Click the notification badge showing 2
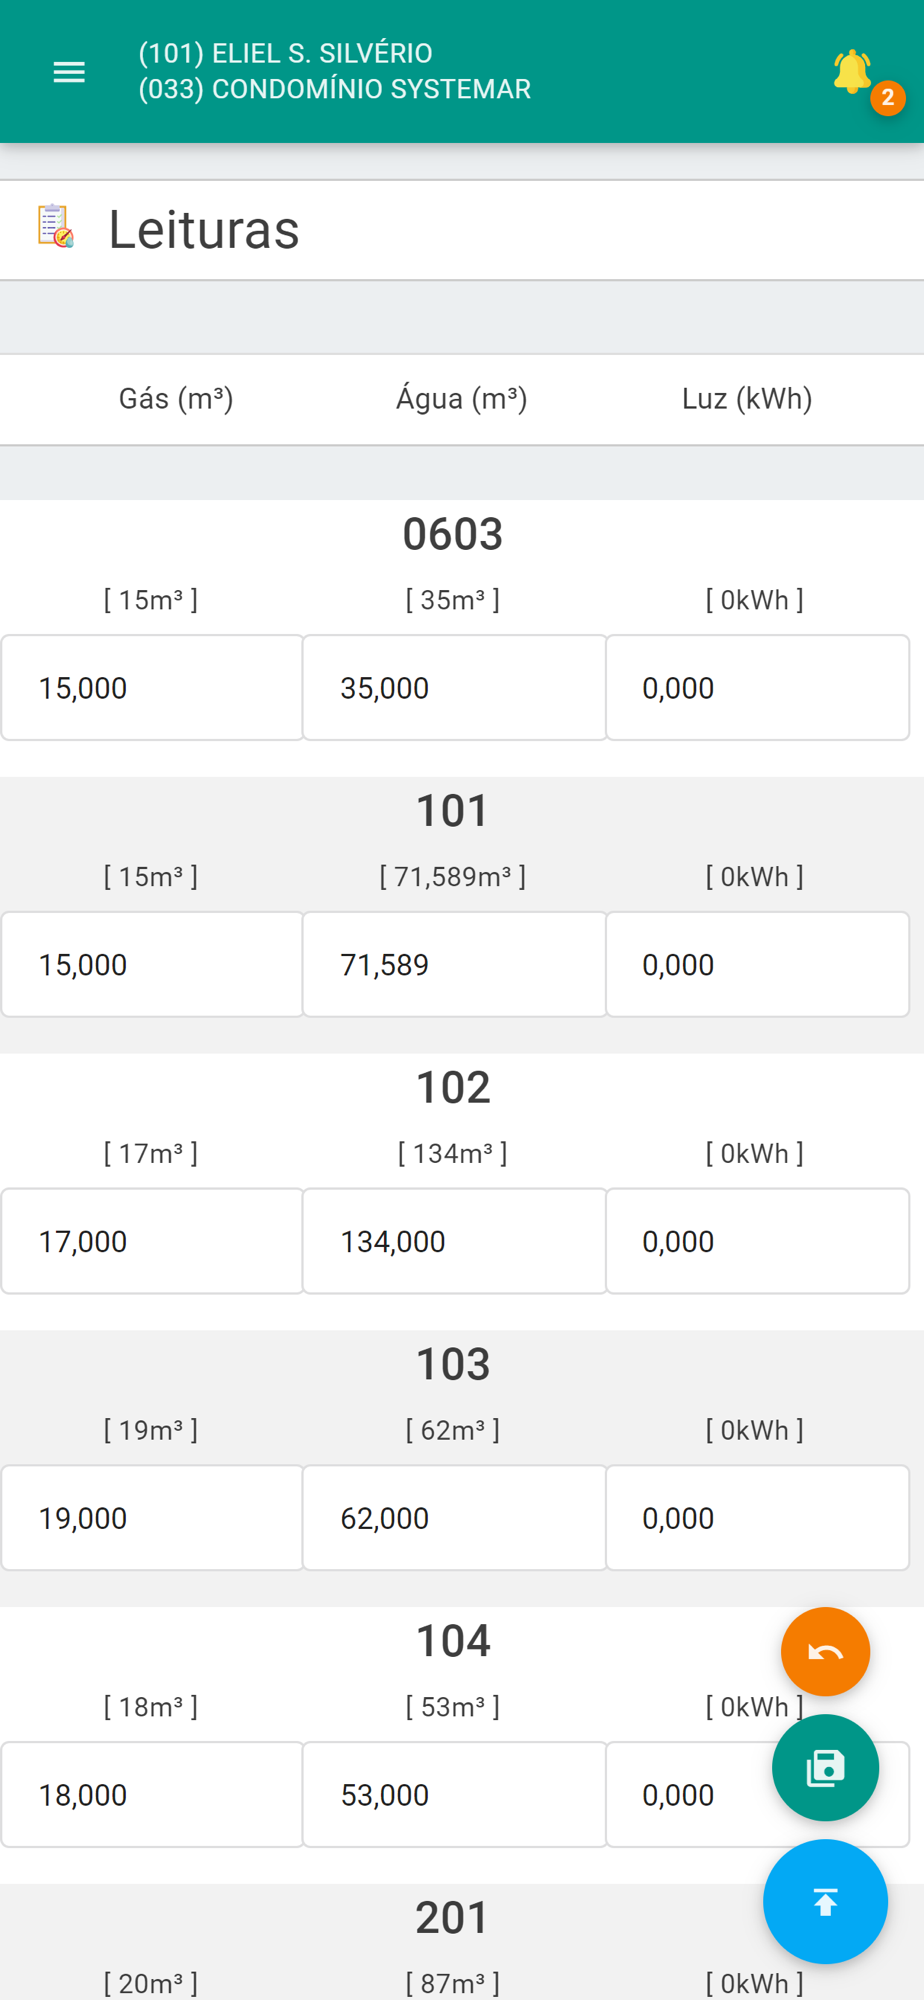 click(x=887, y=98)
